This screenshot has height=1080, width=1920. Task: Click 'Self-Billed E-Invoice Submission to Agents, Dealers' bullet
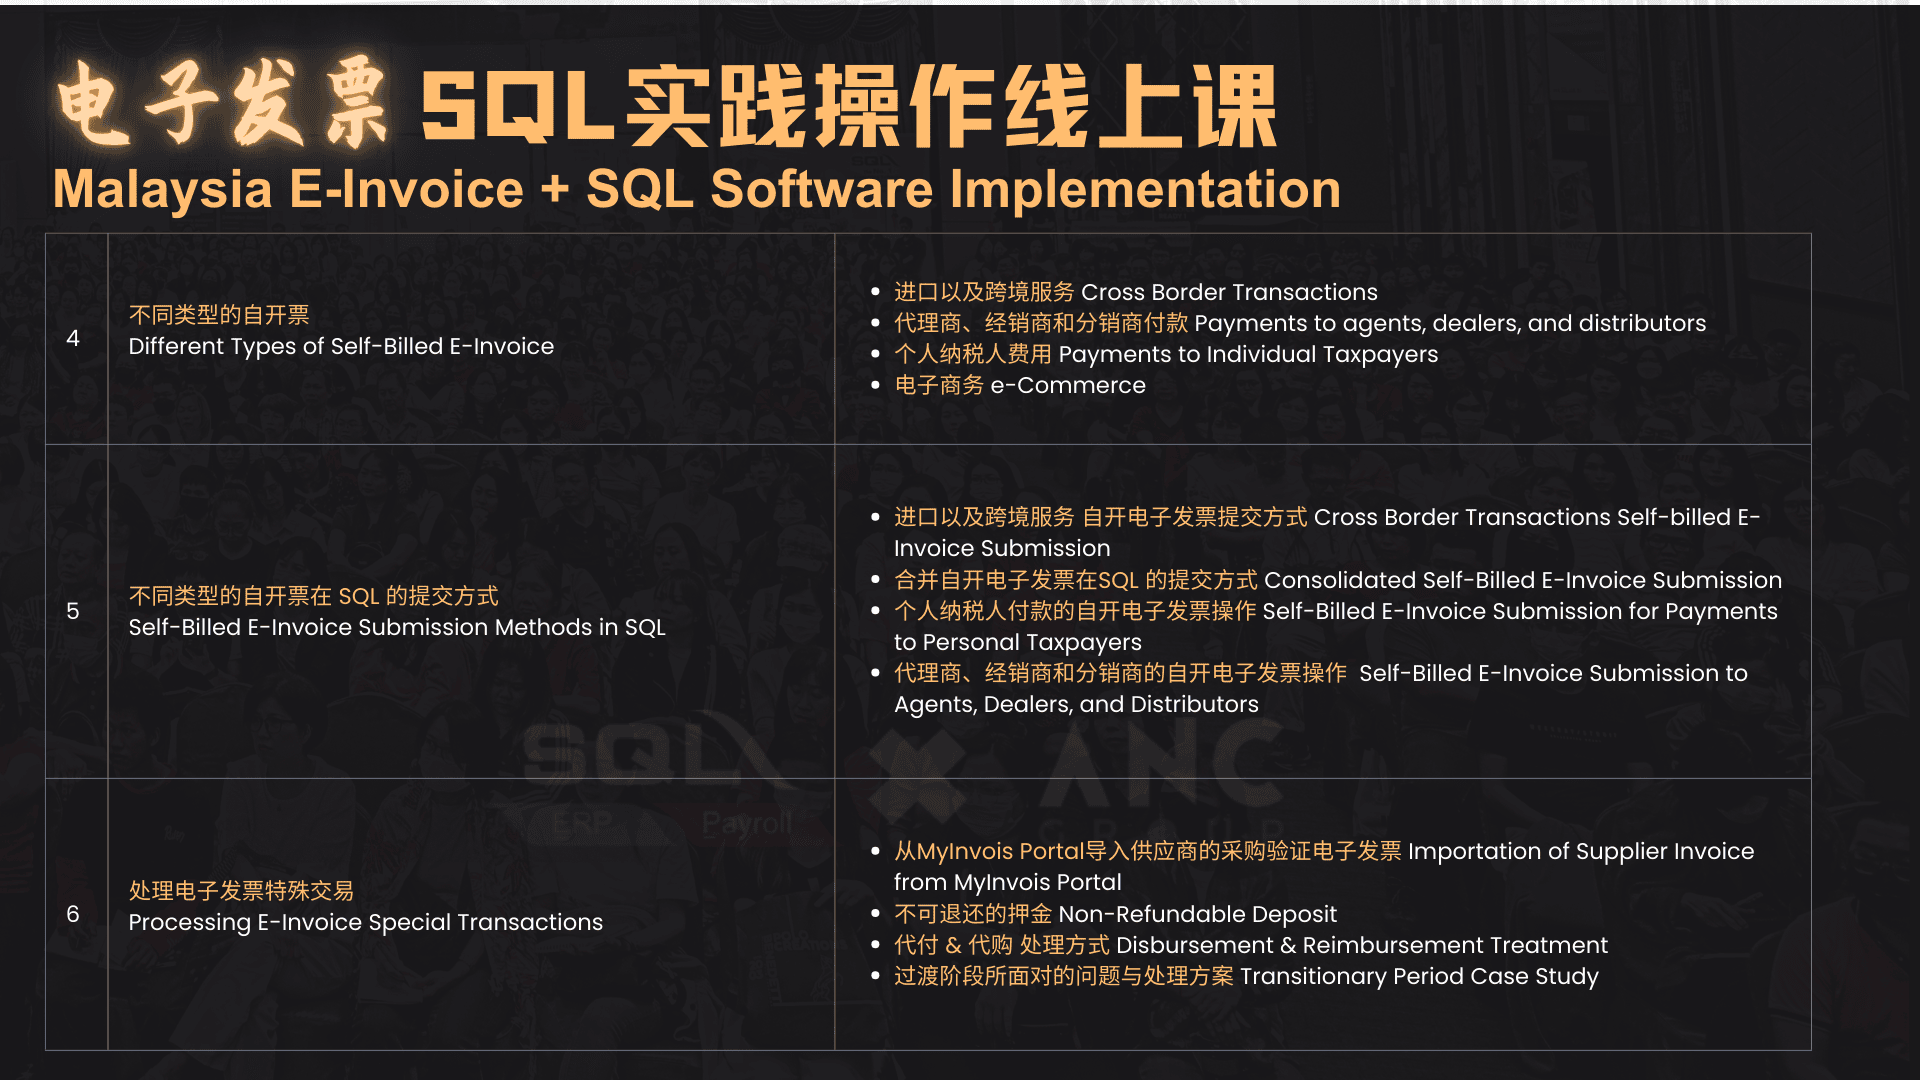point(1320,688)
